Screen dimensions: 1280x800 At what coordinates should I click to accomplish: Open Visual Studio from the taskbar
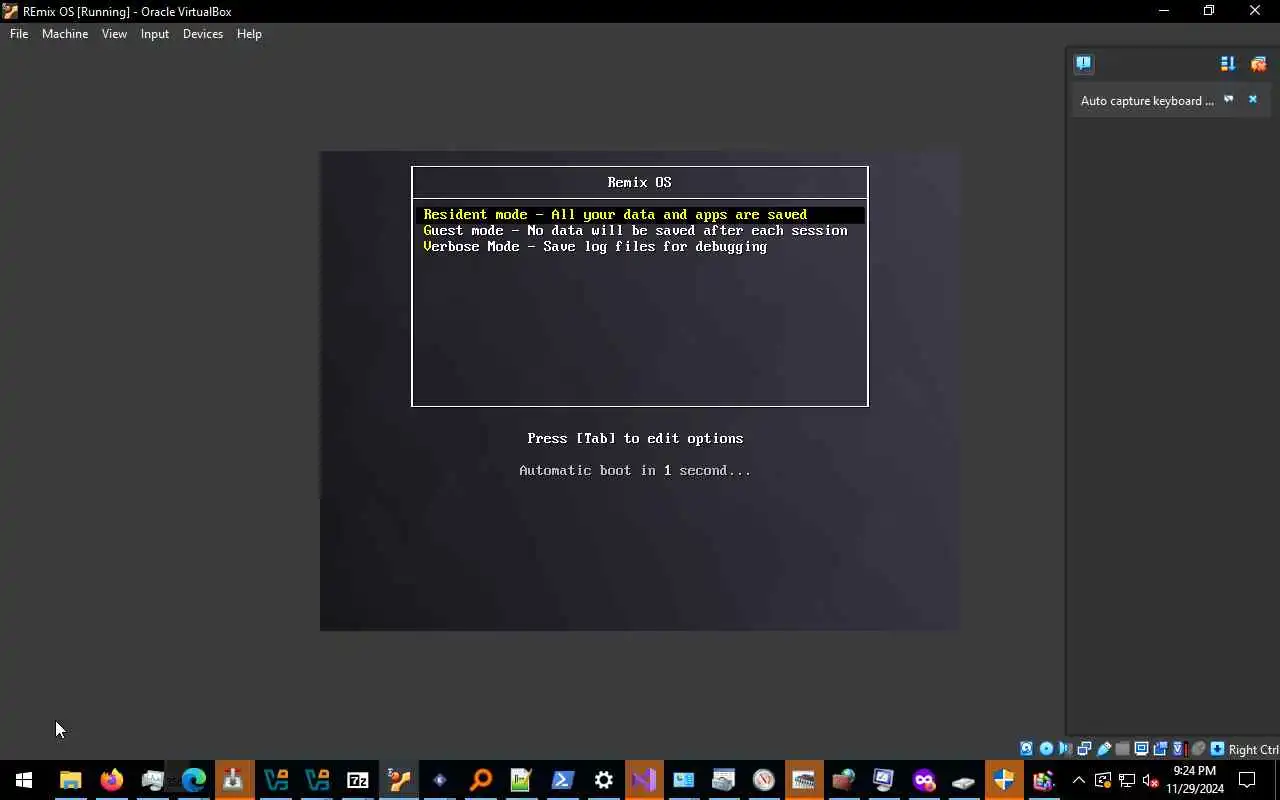(x=644, y=780)
